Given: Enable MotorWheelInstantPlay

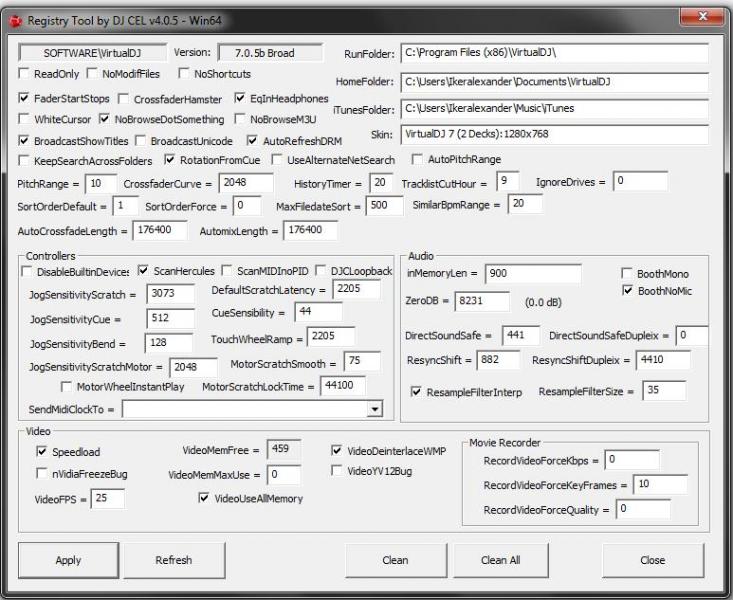Looking at the screenshot, I should coord(66,386).
